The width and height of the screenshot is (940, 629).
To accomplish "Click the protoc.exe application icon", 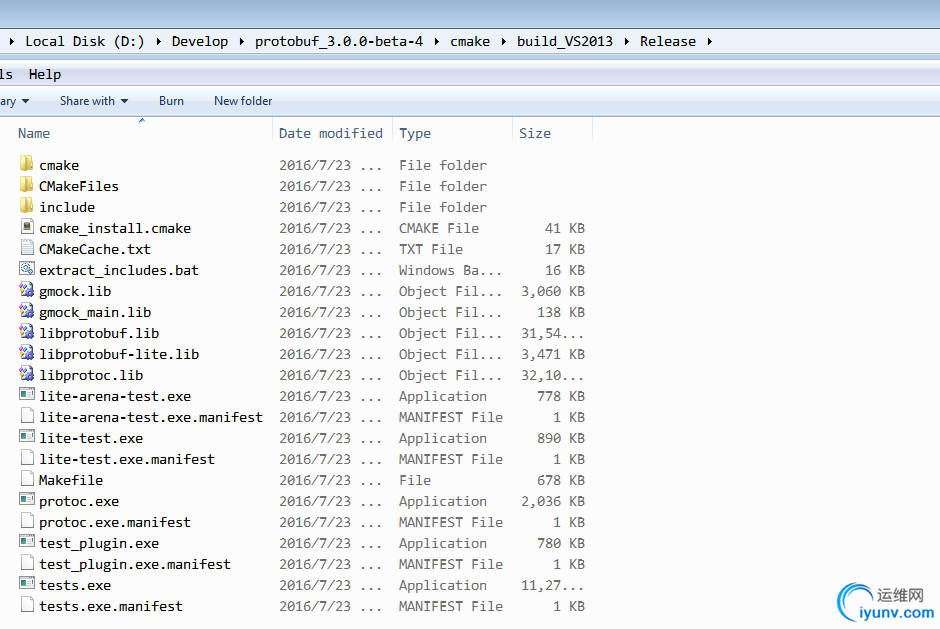I will (x=26, y=499).
